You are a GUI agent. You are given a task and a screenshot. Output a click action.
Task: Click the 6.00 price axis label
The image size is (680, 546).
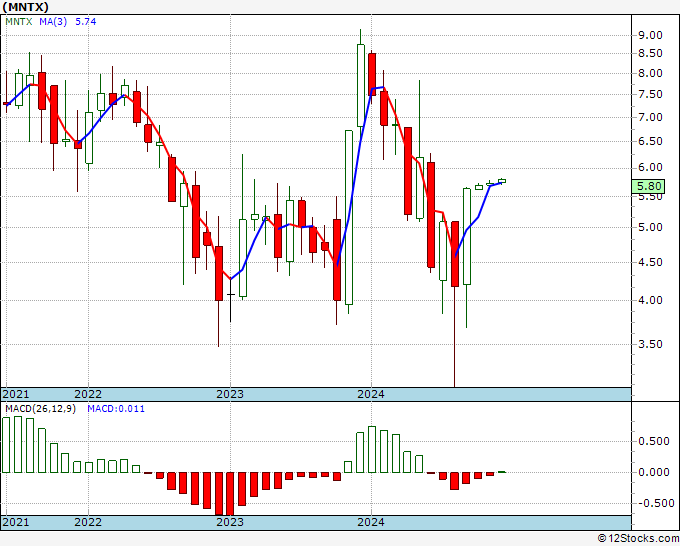click(650, 167)
